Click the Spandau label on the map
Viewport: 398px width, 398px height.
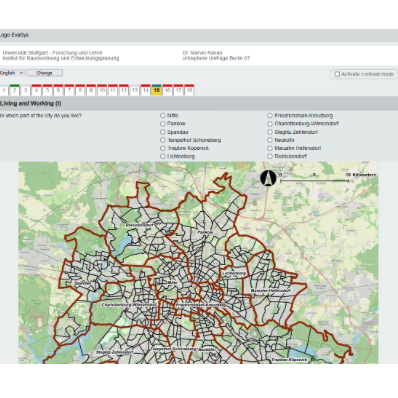(x=83, y=283)
